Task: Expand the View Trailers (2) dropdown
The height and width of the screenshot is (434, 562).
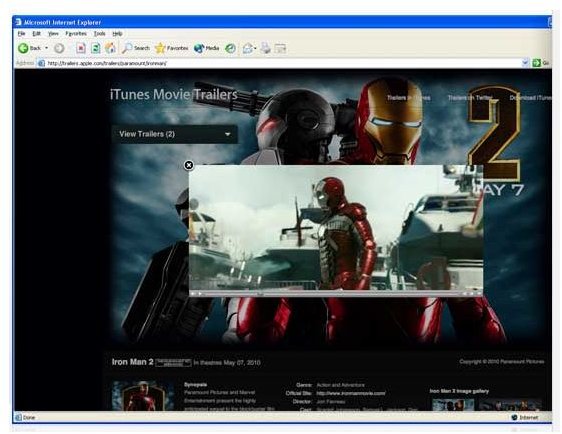Action: click(175, 134)
